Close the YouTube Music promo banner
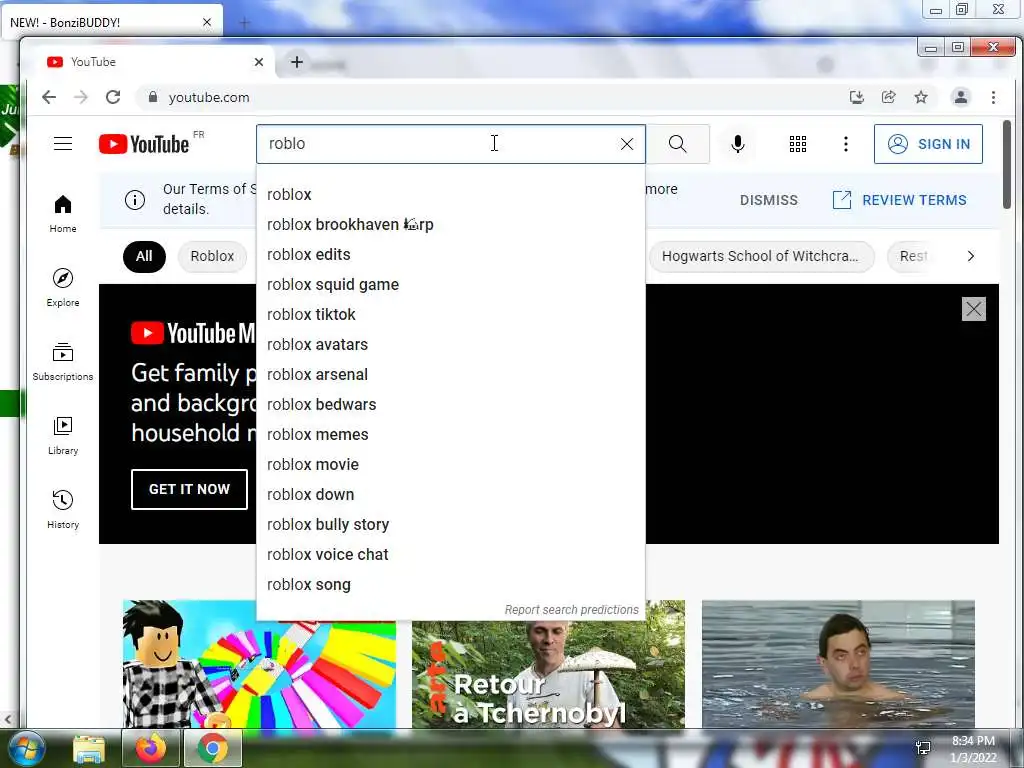 tap(973, 309)
